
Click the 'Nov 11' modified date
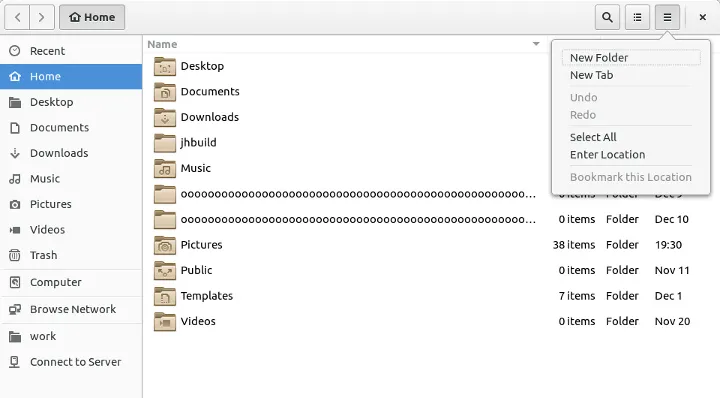(672, 270)
